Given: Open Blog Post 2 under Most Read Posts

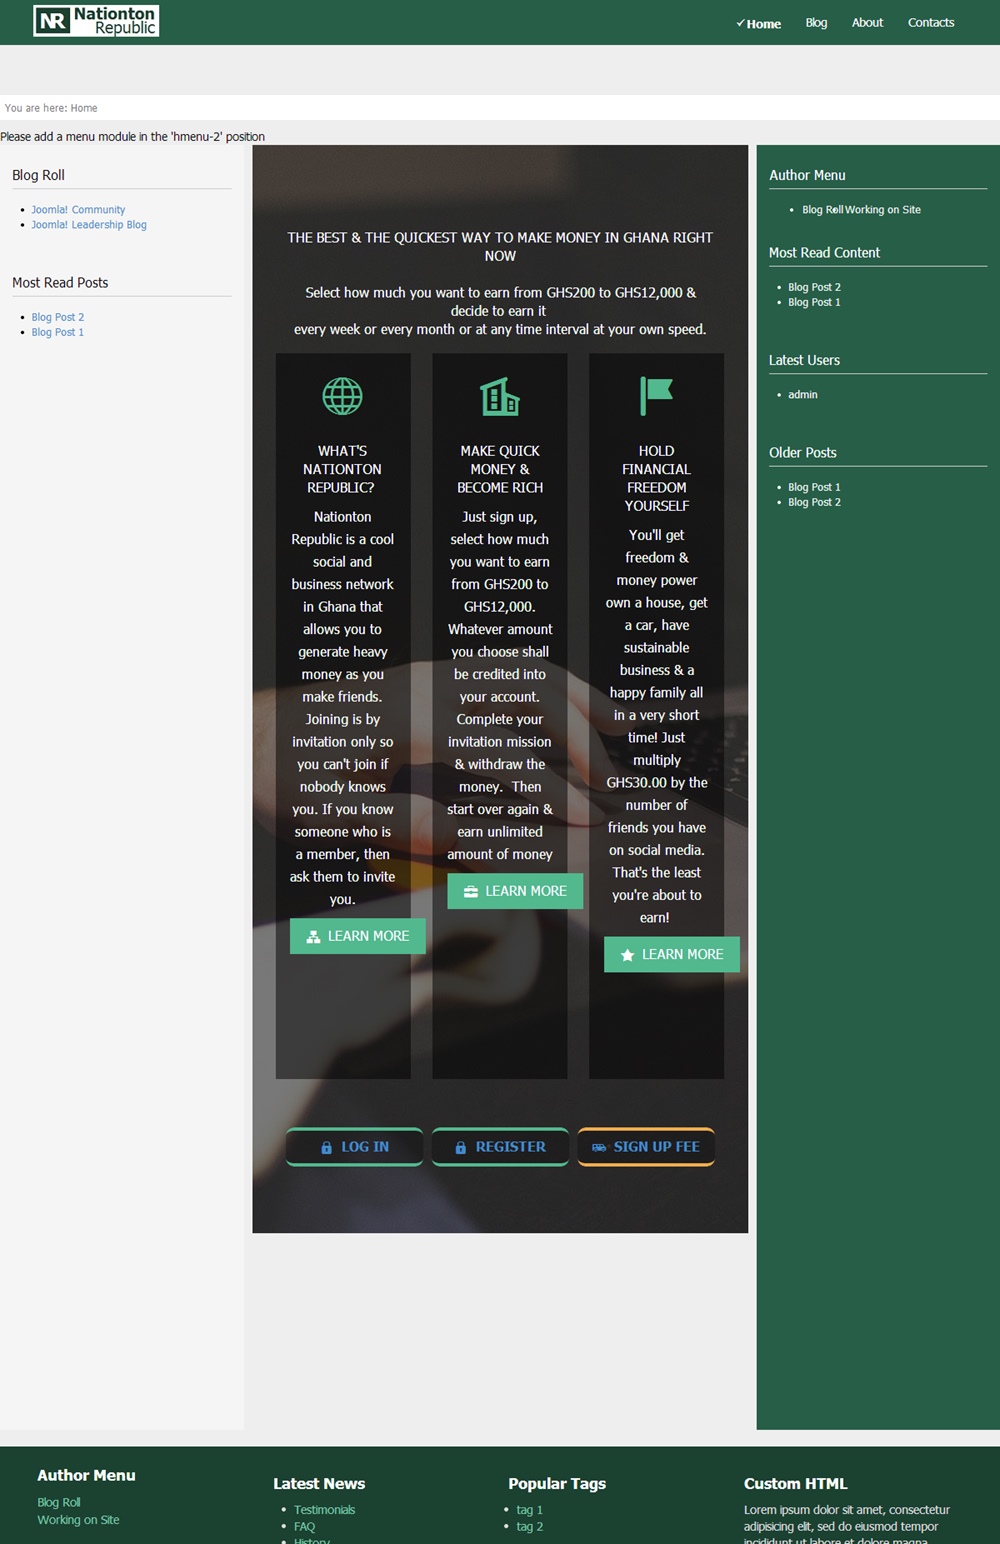Looking at the screenshot, I should pyautogui.click(x=57, y=317).
